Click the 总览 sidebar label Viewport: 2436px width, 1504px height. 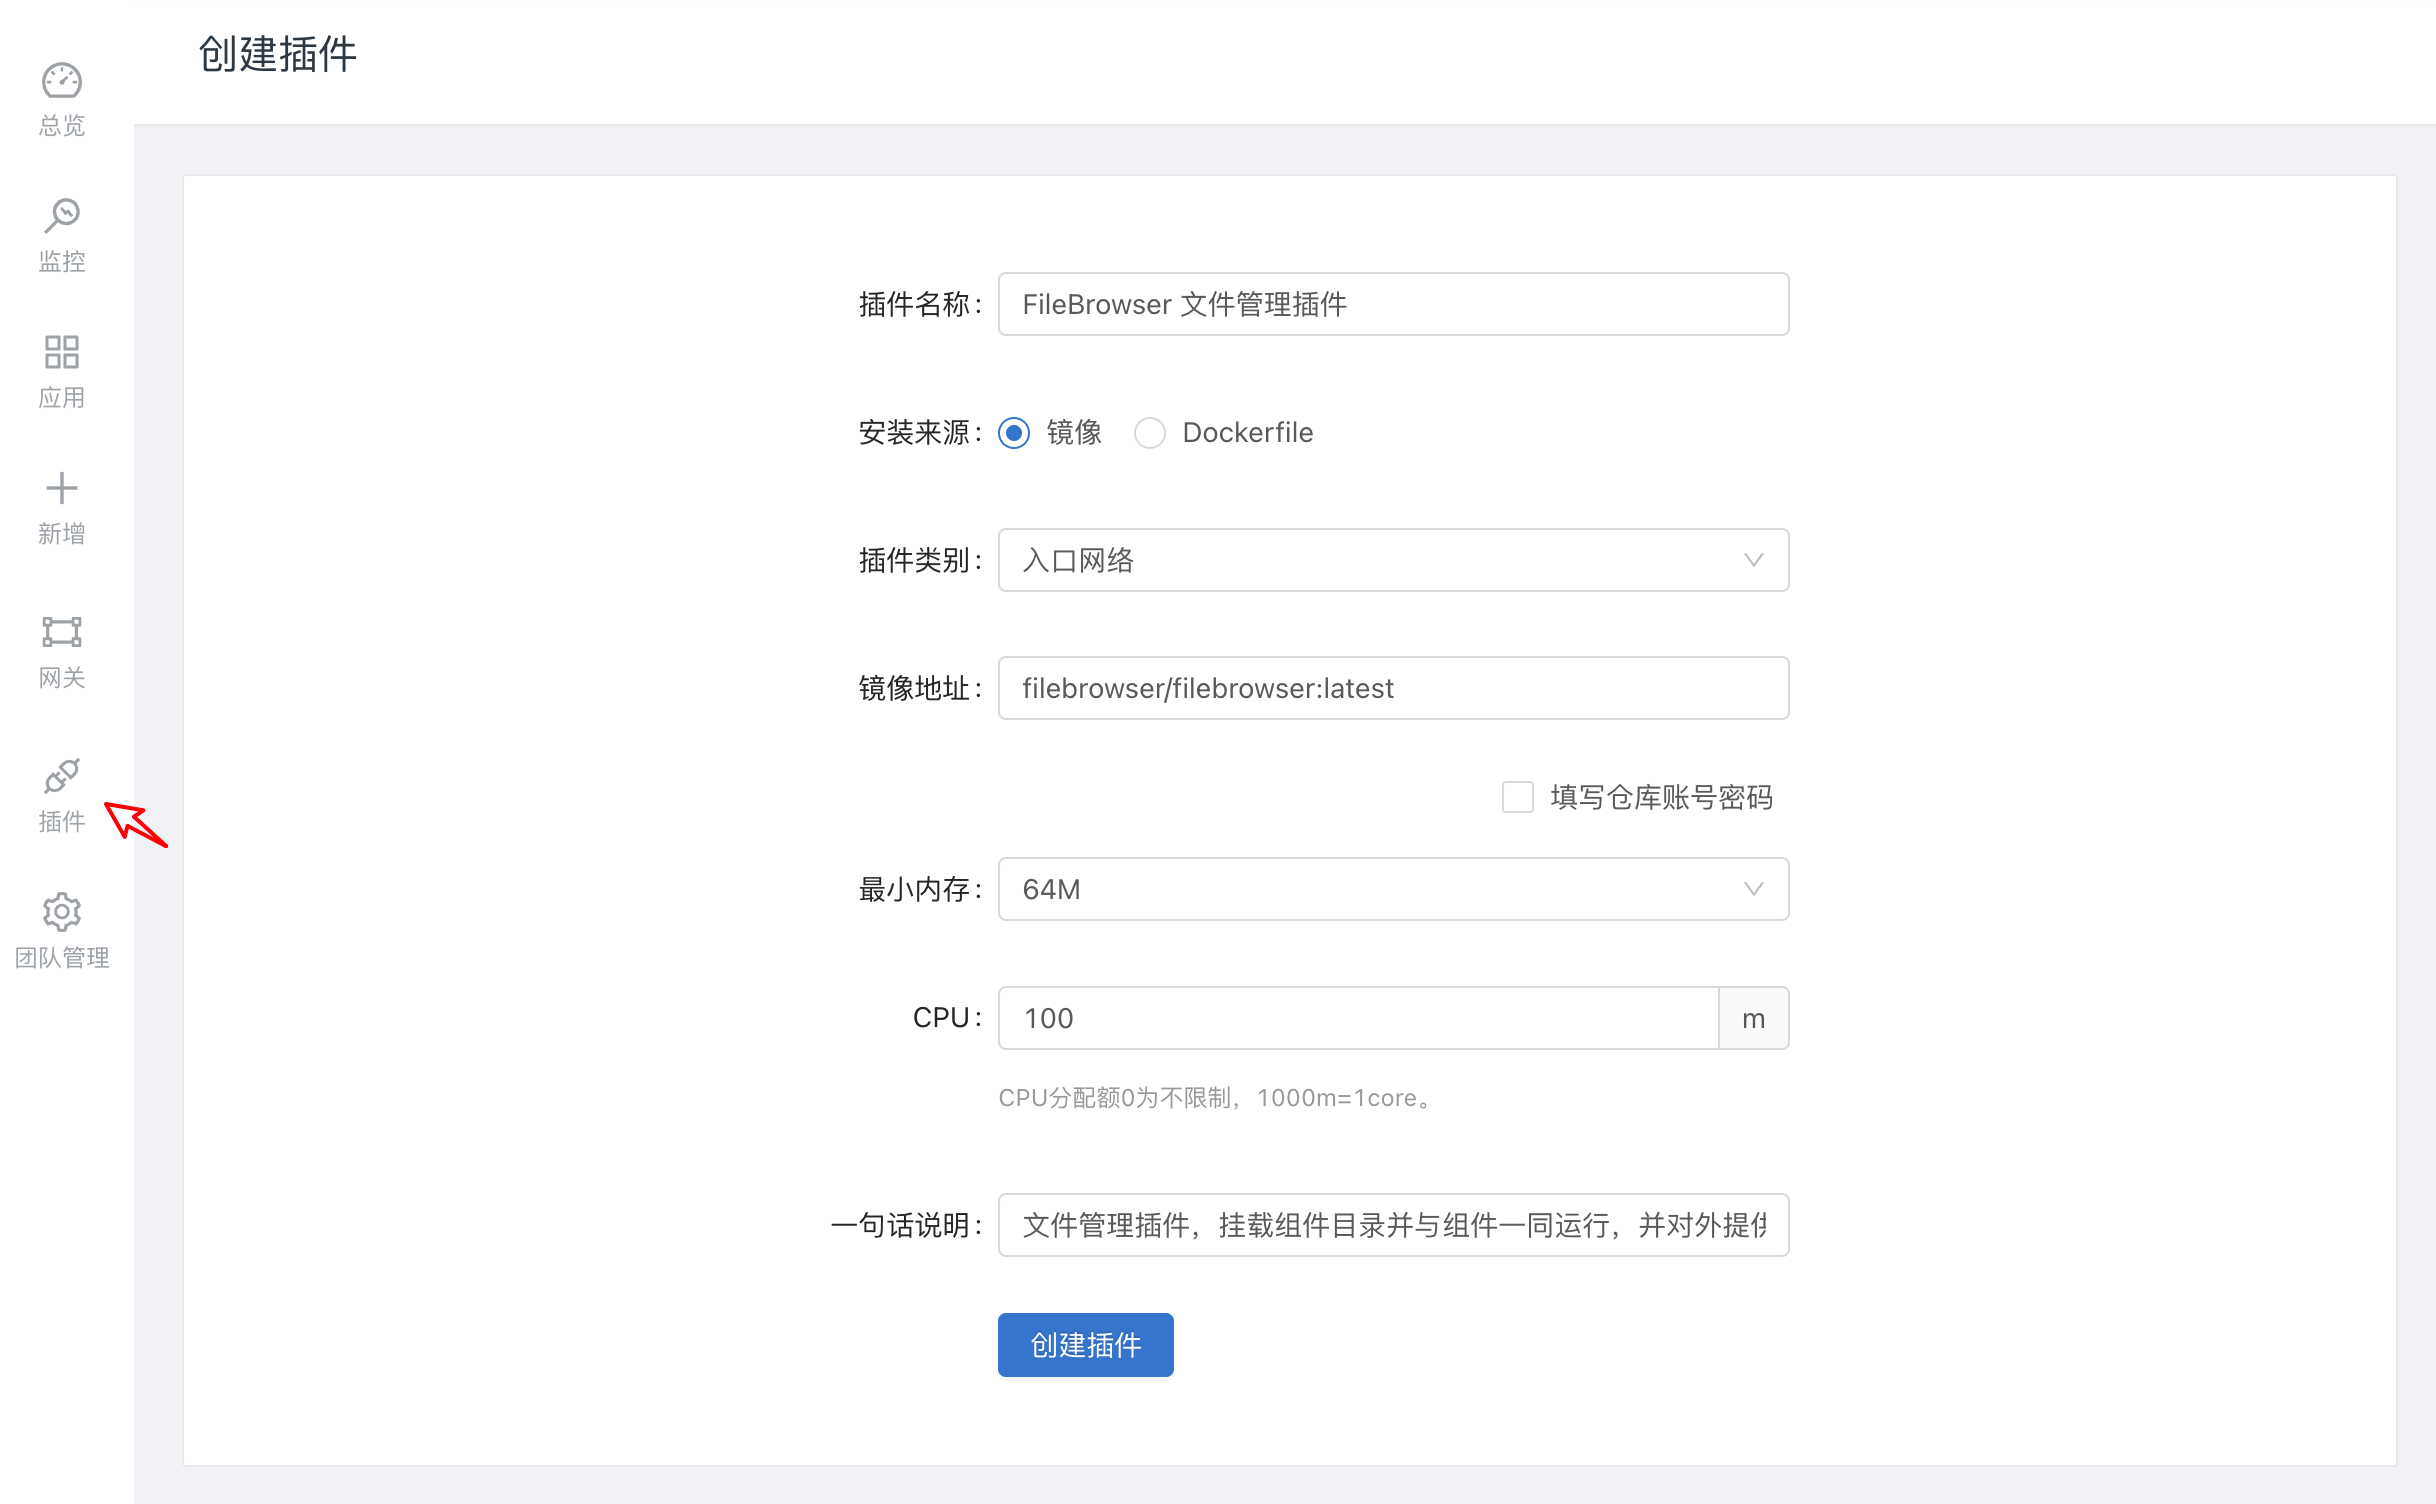(x=61, y=126)
